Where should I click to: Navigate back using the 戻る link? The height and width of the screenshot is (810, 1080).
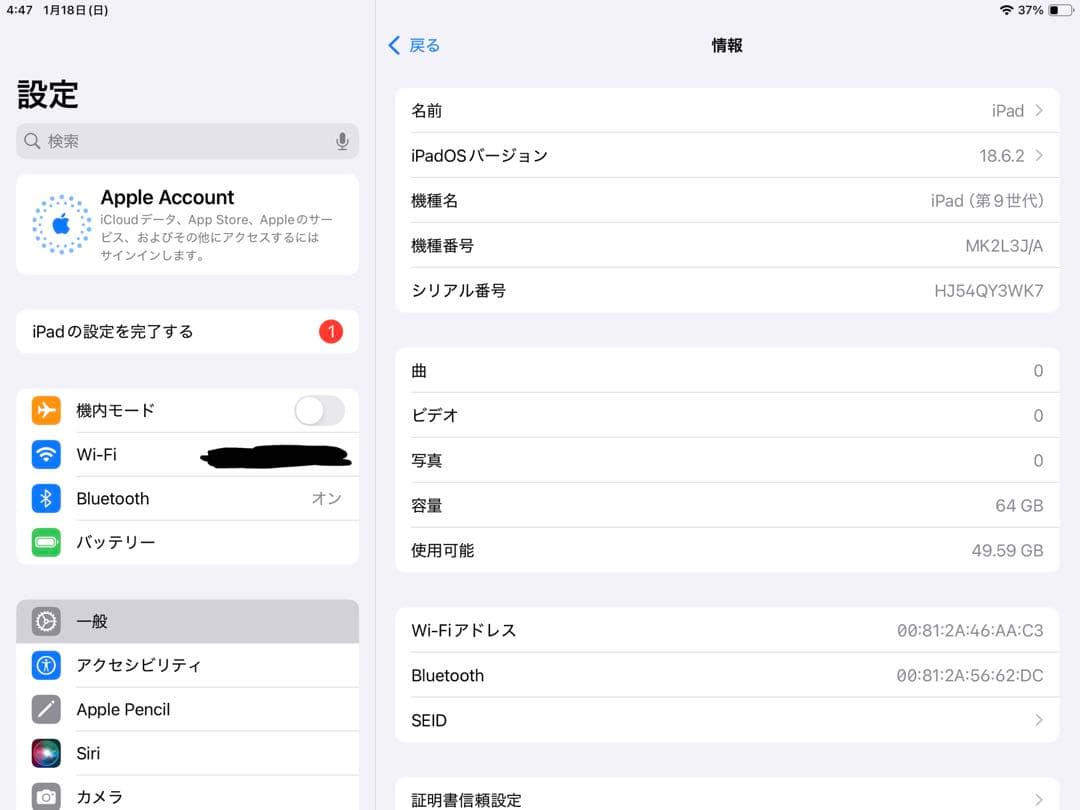click(x=412, y=45)
